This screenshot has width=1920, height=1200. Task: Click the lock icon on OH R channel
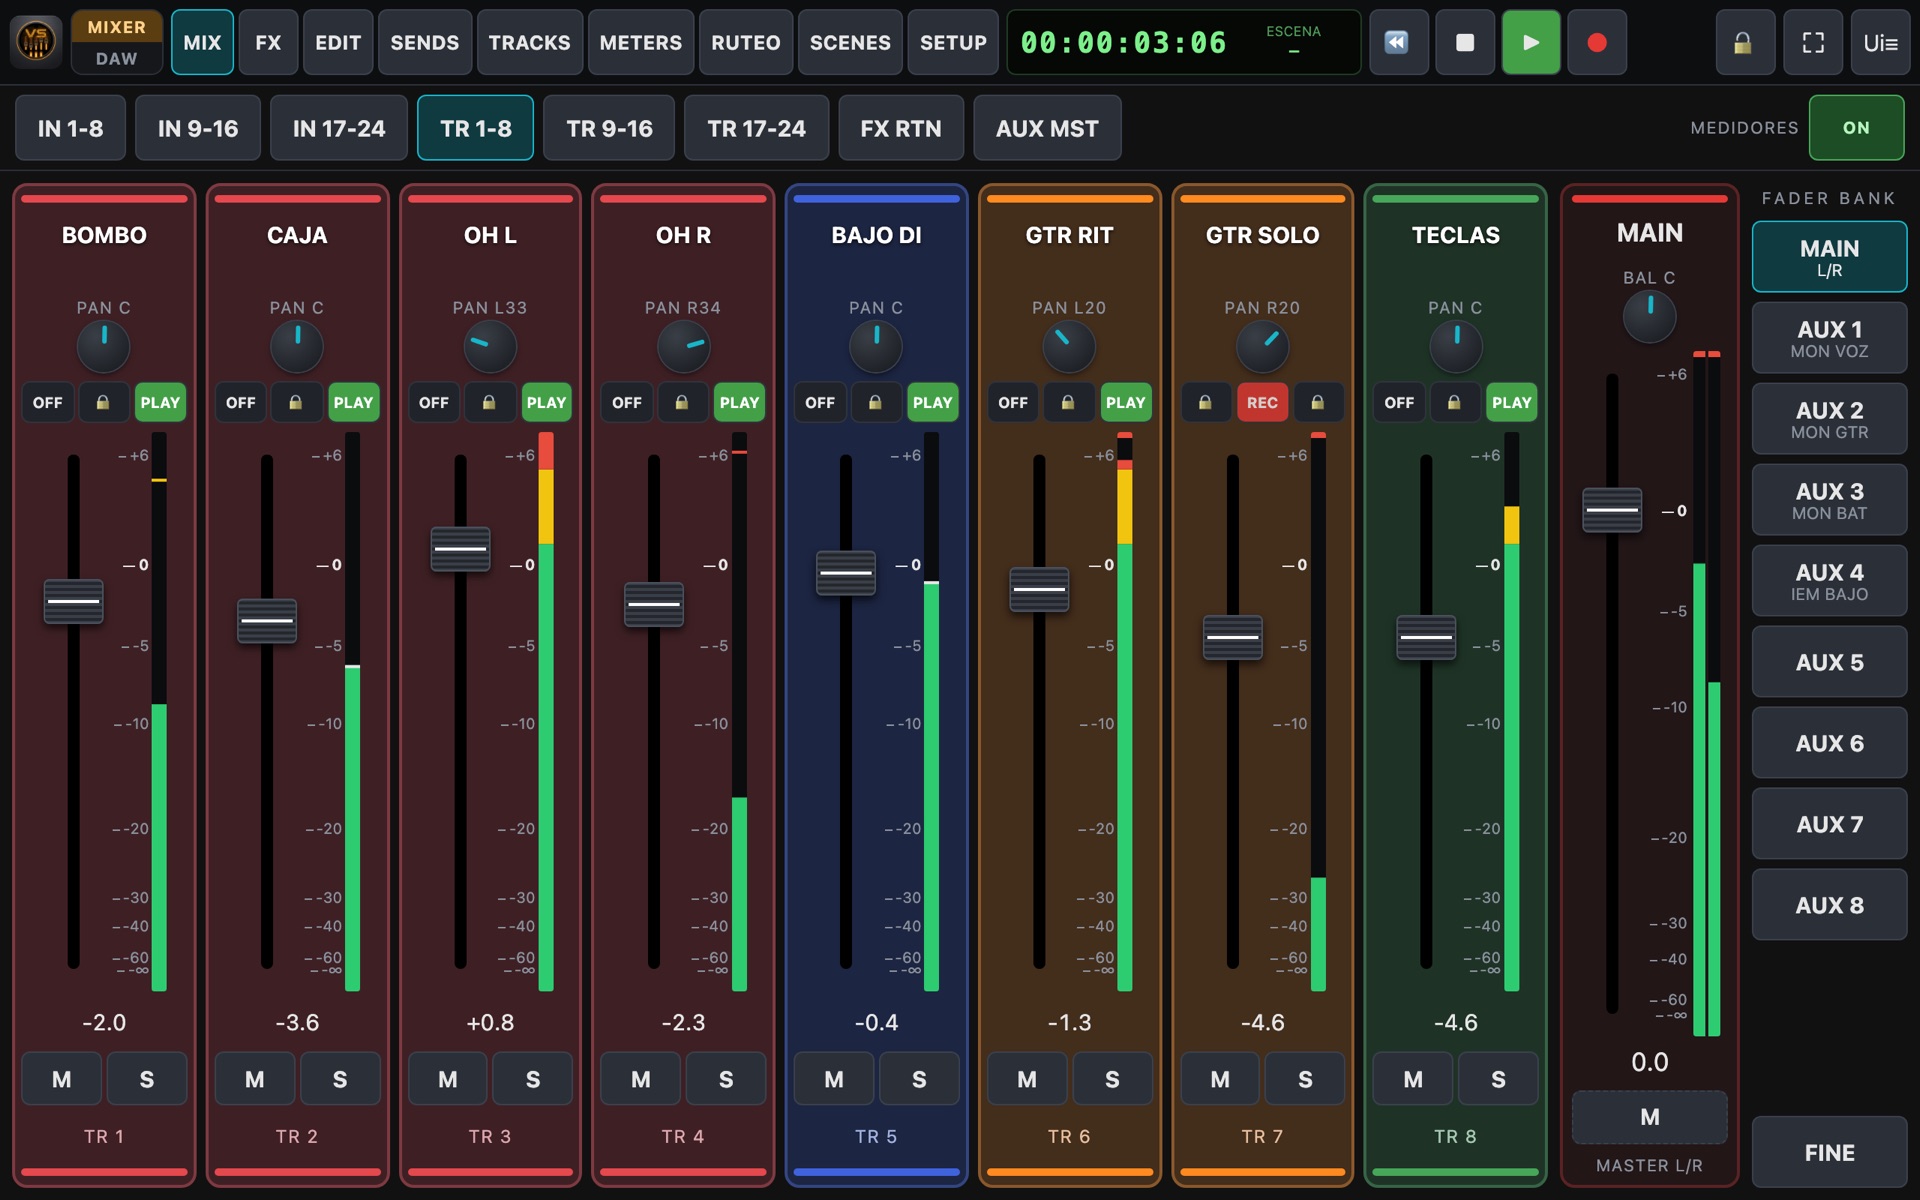coord(682,402)
